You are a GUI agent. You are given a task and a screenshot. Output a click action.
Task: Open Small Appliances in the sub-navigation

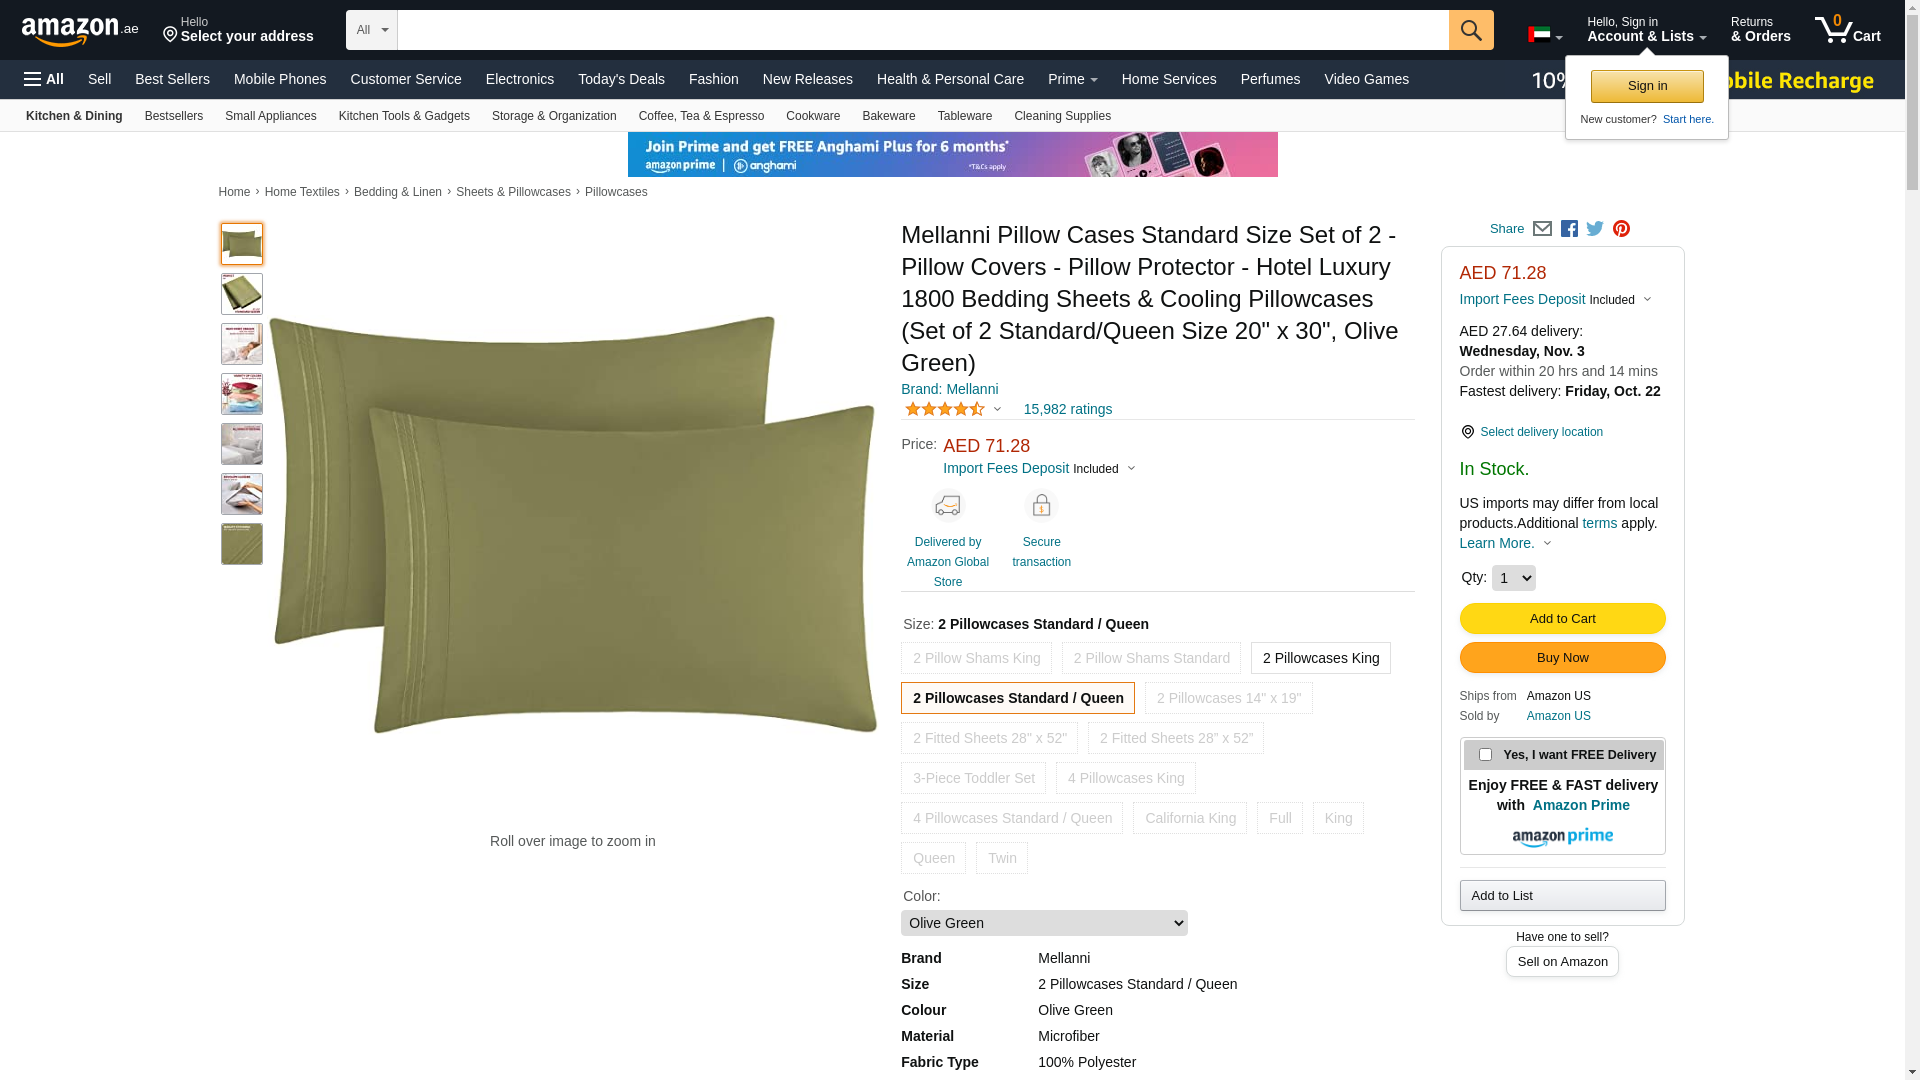pyautogui.click(x=270, y=116)
